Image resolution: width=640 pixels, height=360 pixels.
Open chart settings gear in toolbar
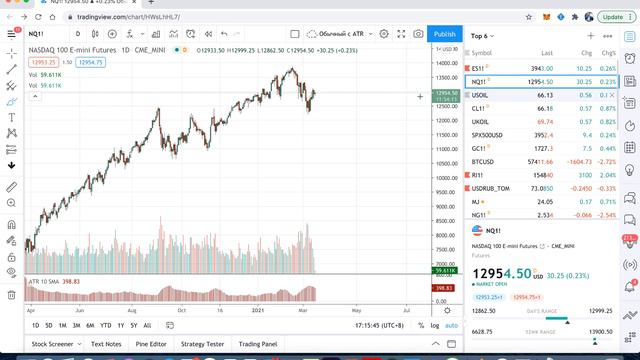coord(384,34)
